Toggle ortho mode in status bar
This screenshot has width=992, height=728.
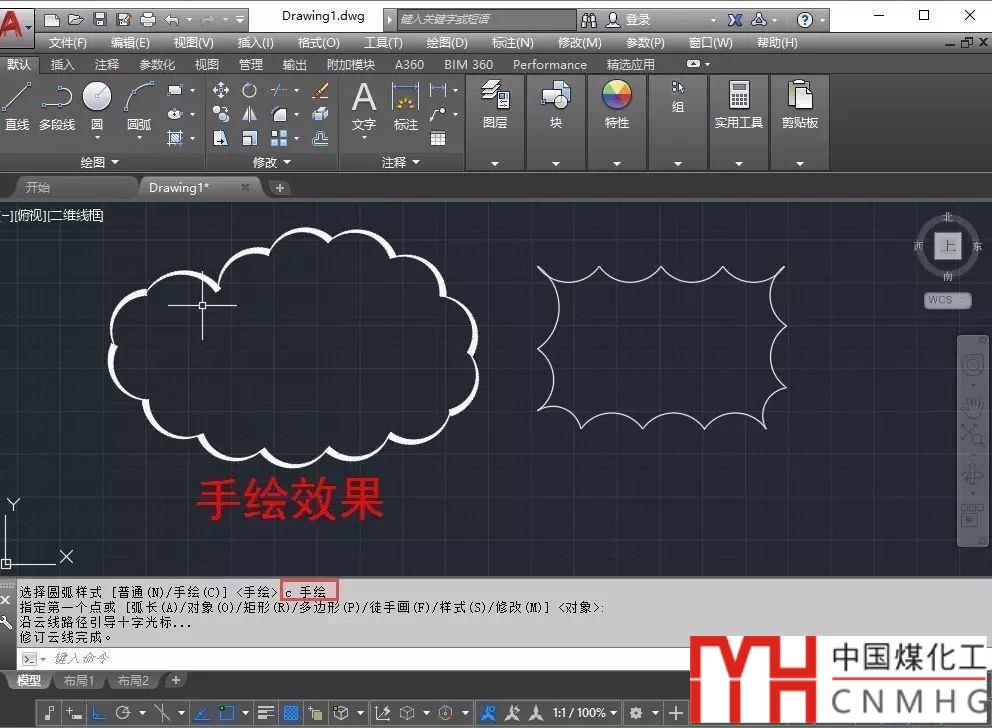click(99, 713)
